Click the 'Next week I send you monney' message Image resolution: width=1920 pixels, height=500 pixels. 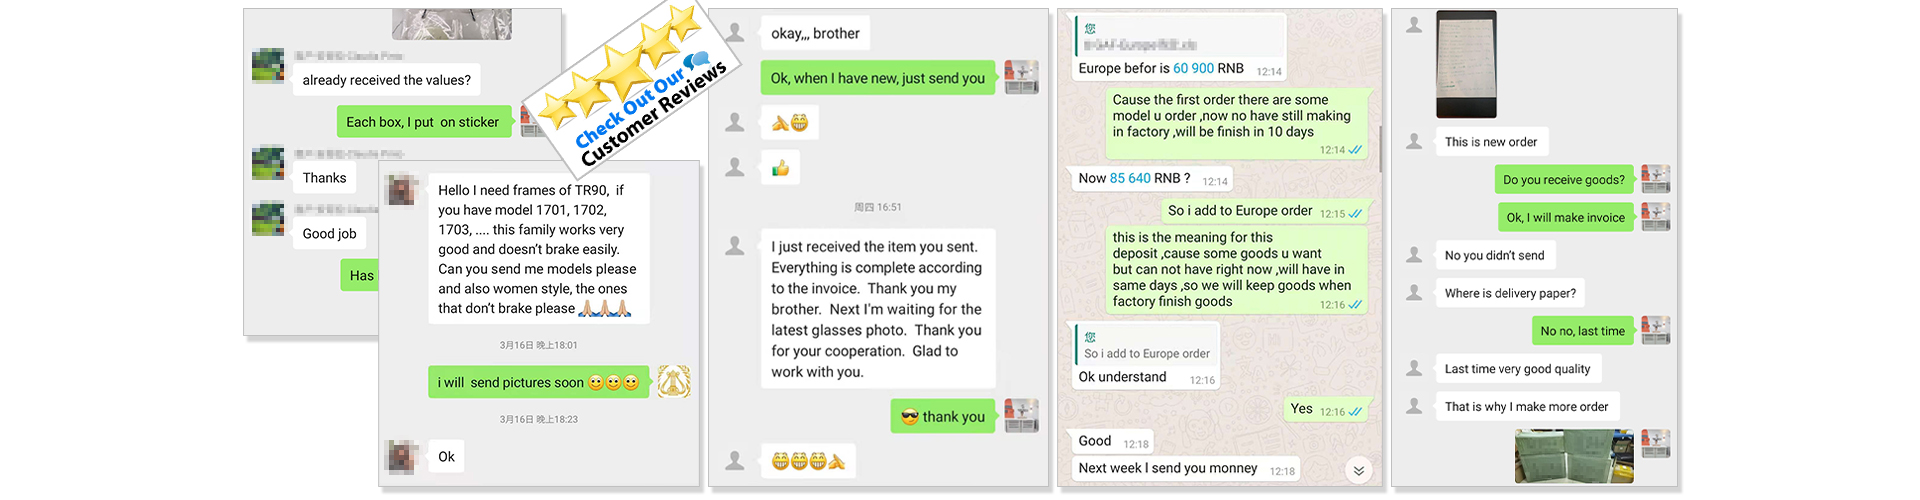[x=1167, y=468]
